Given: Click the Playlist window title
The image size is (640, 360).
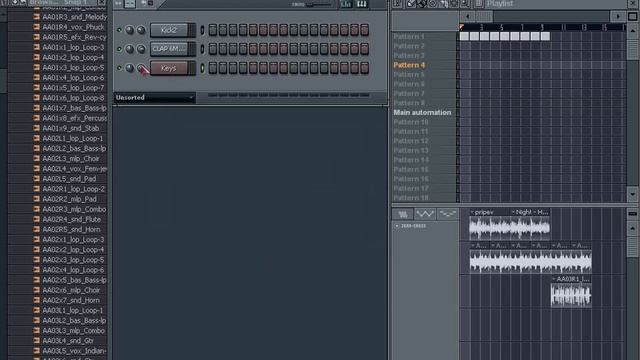Looking at the screenshot, I should 500,4.
